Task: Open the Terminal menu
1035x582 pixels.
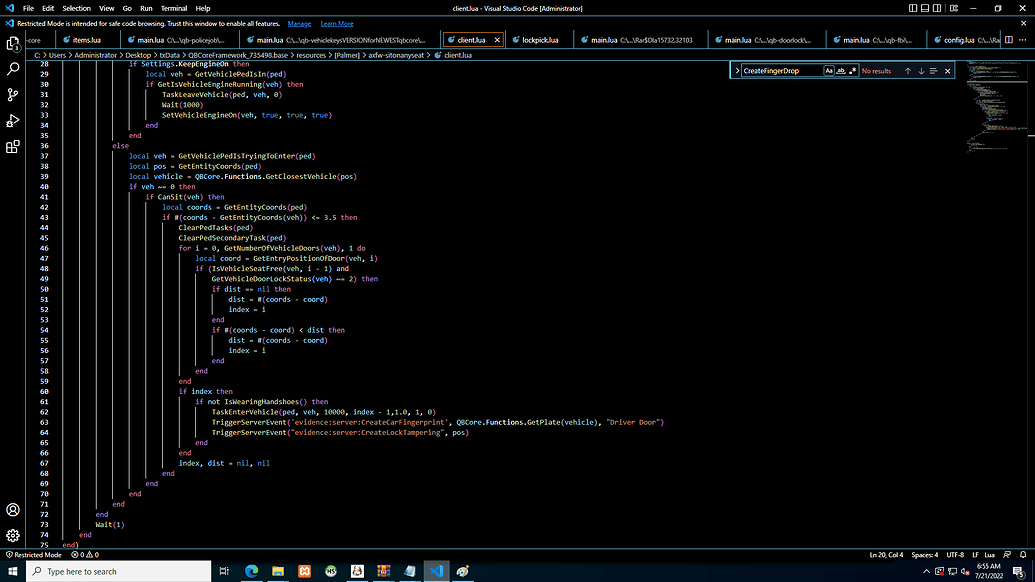Action: [174, 8]
